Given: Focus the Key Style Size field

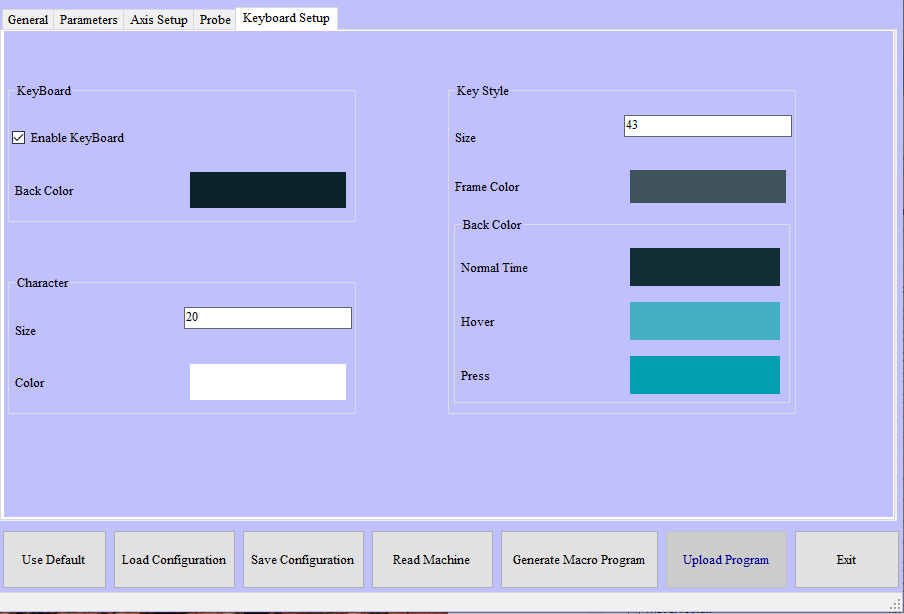Looking at the screenshot, I should point(707,126).
